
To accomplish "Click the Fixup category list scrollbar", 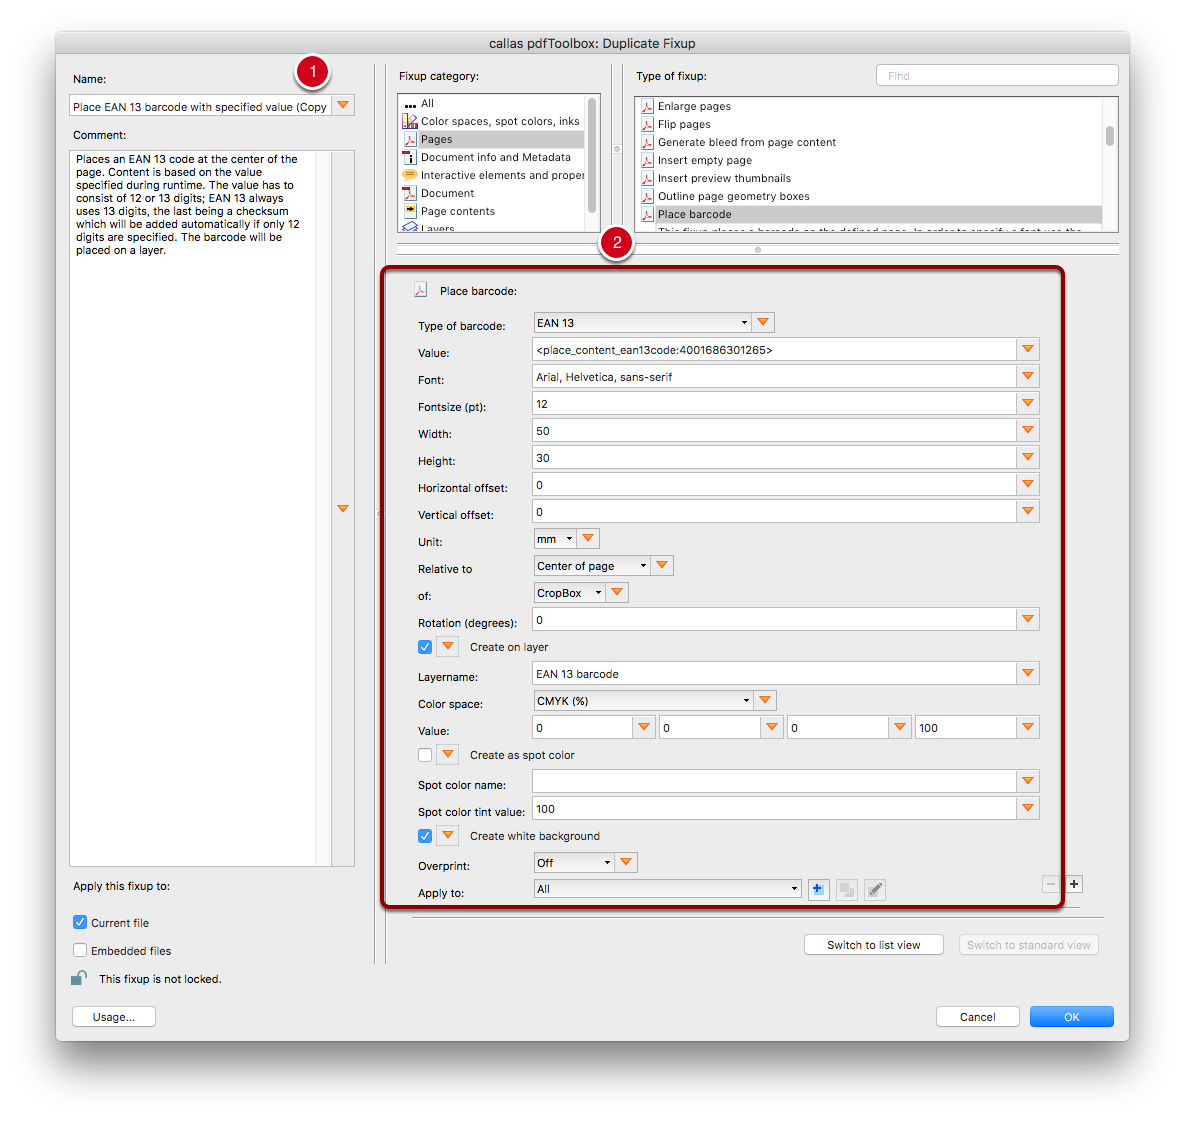I will point(592,155).
